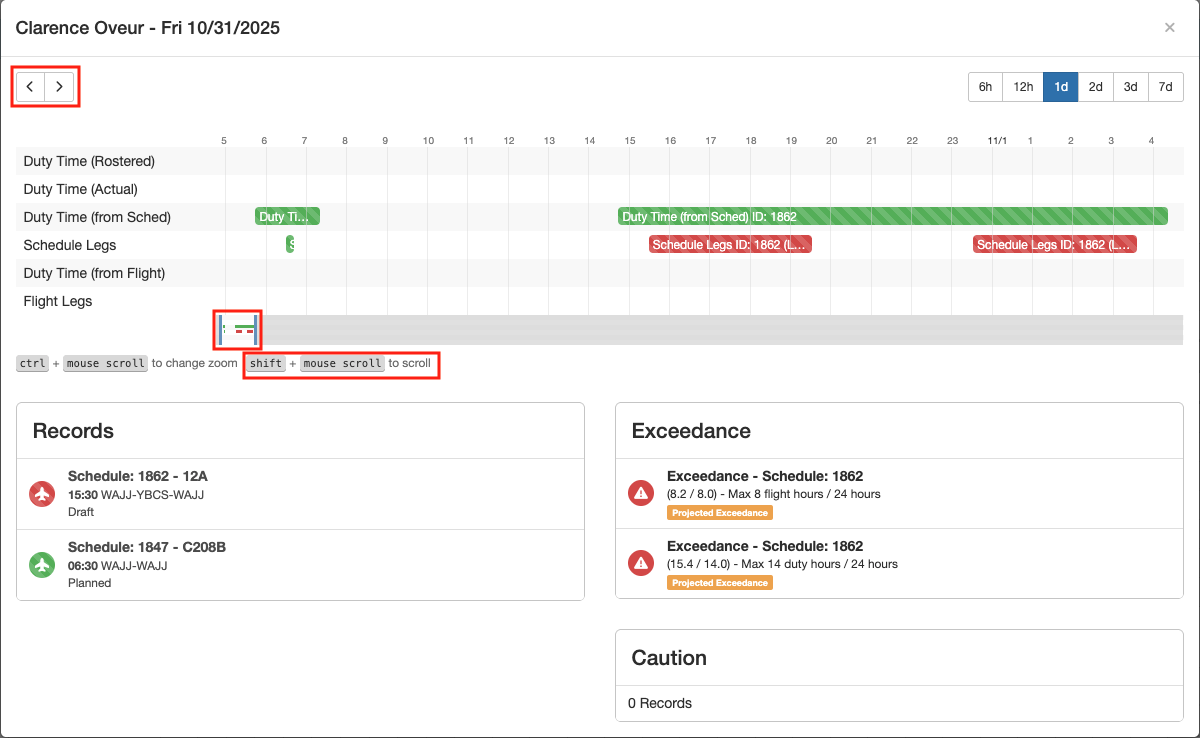Open Schedule: 1847 - C208B record
Viewport: 1200px width, 738px height.
144,547
